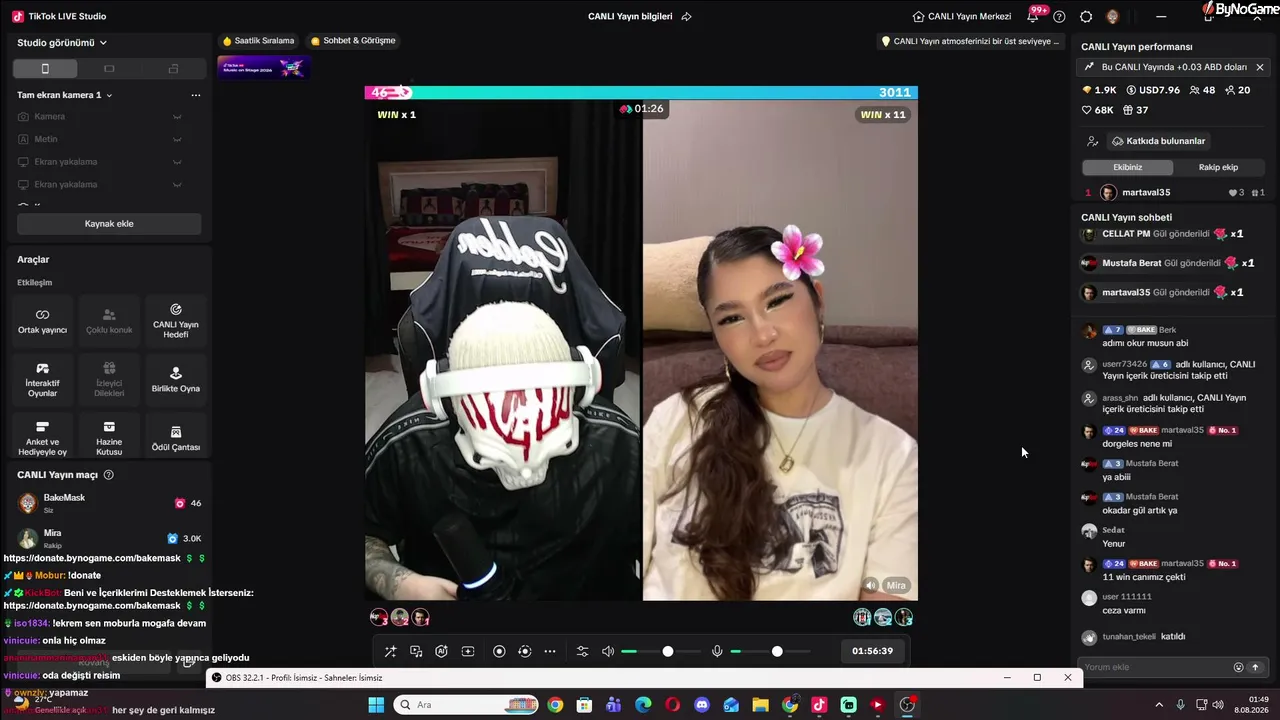Screen dimensions: 1280x720
Task: Open the three-dot more options in toolbar
Action: tap(550, 652)
